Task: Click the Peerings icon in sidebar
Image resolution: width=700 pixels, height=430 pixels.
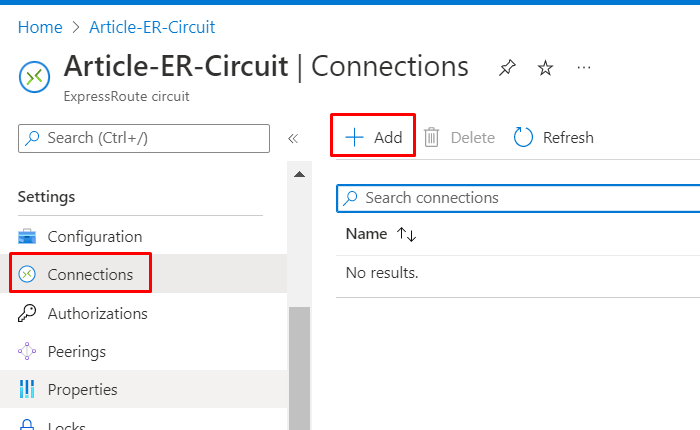Action: tap(28, 352)
